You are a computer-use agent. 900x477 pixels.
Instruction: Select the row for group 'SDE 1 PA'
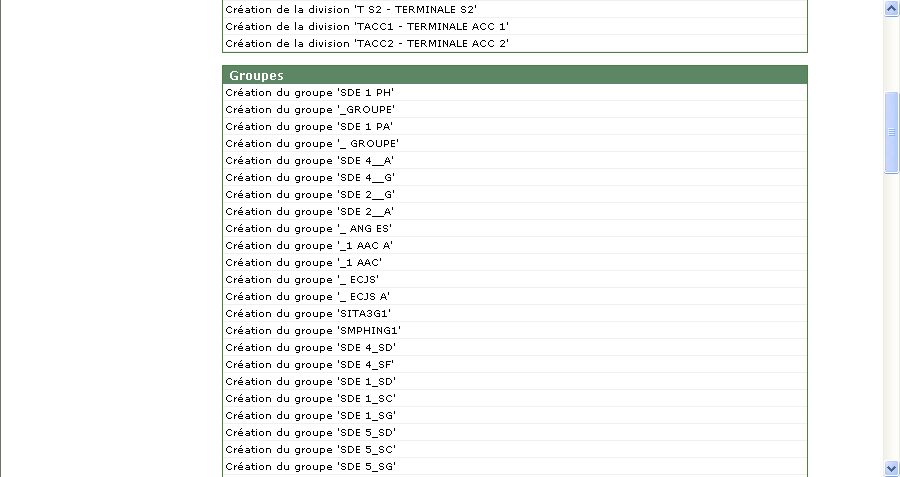[x=515, y=126]
